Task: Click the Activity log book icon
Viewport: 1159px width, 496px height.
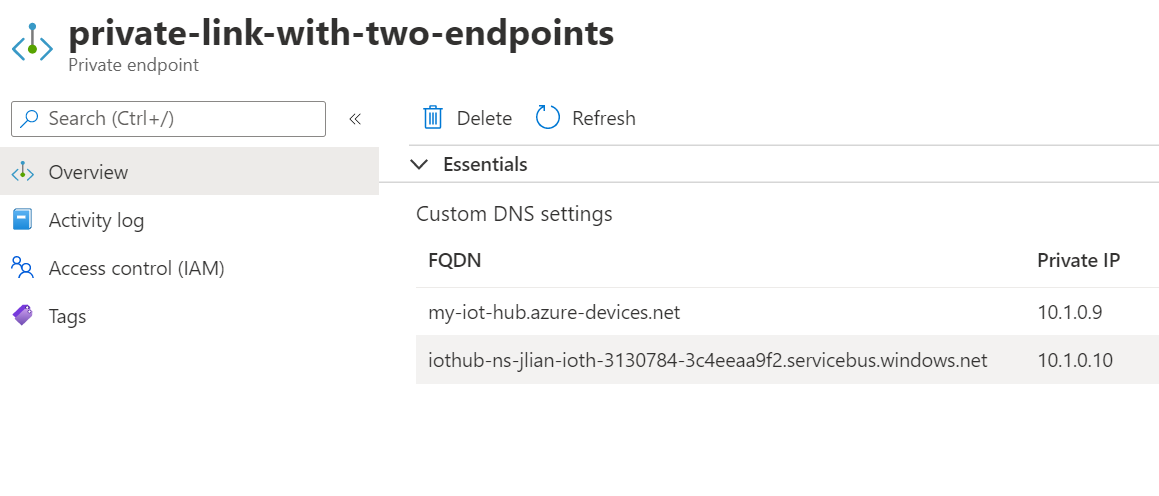Action: [x=22, y=220]
